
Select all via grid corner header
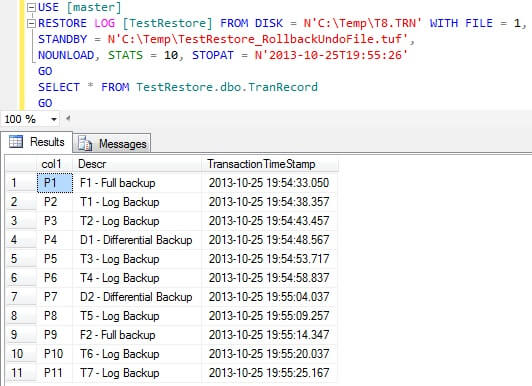point(21,164)
